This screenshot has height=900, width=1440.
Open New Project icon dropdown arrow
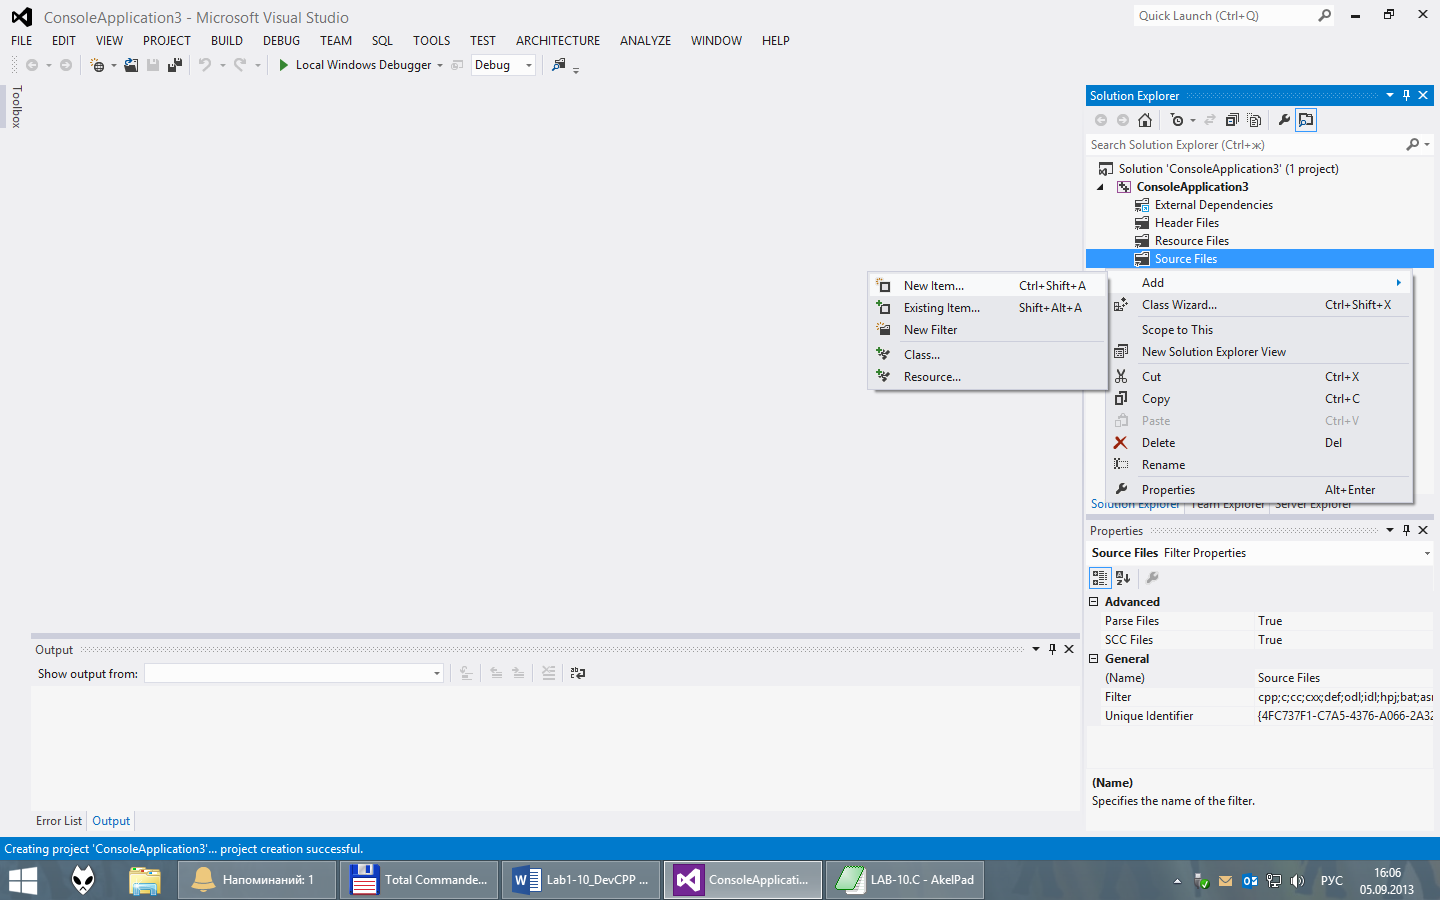pos(113,66)
